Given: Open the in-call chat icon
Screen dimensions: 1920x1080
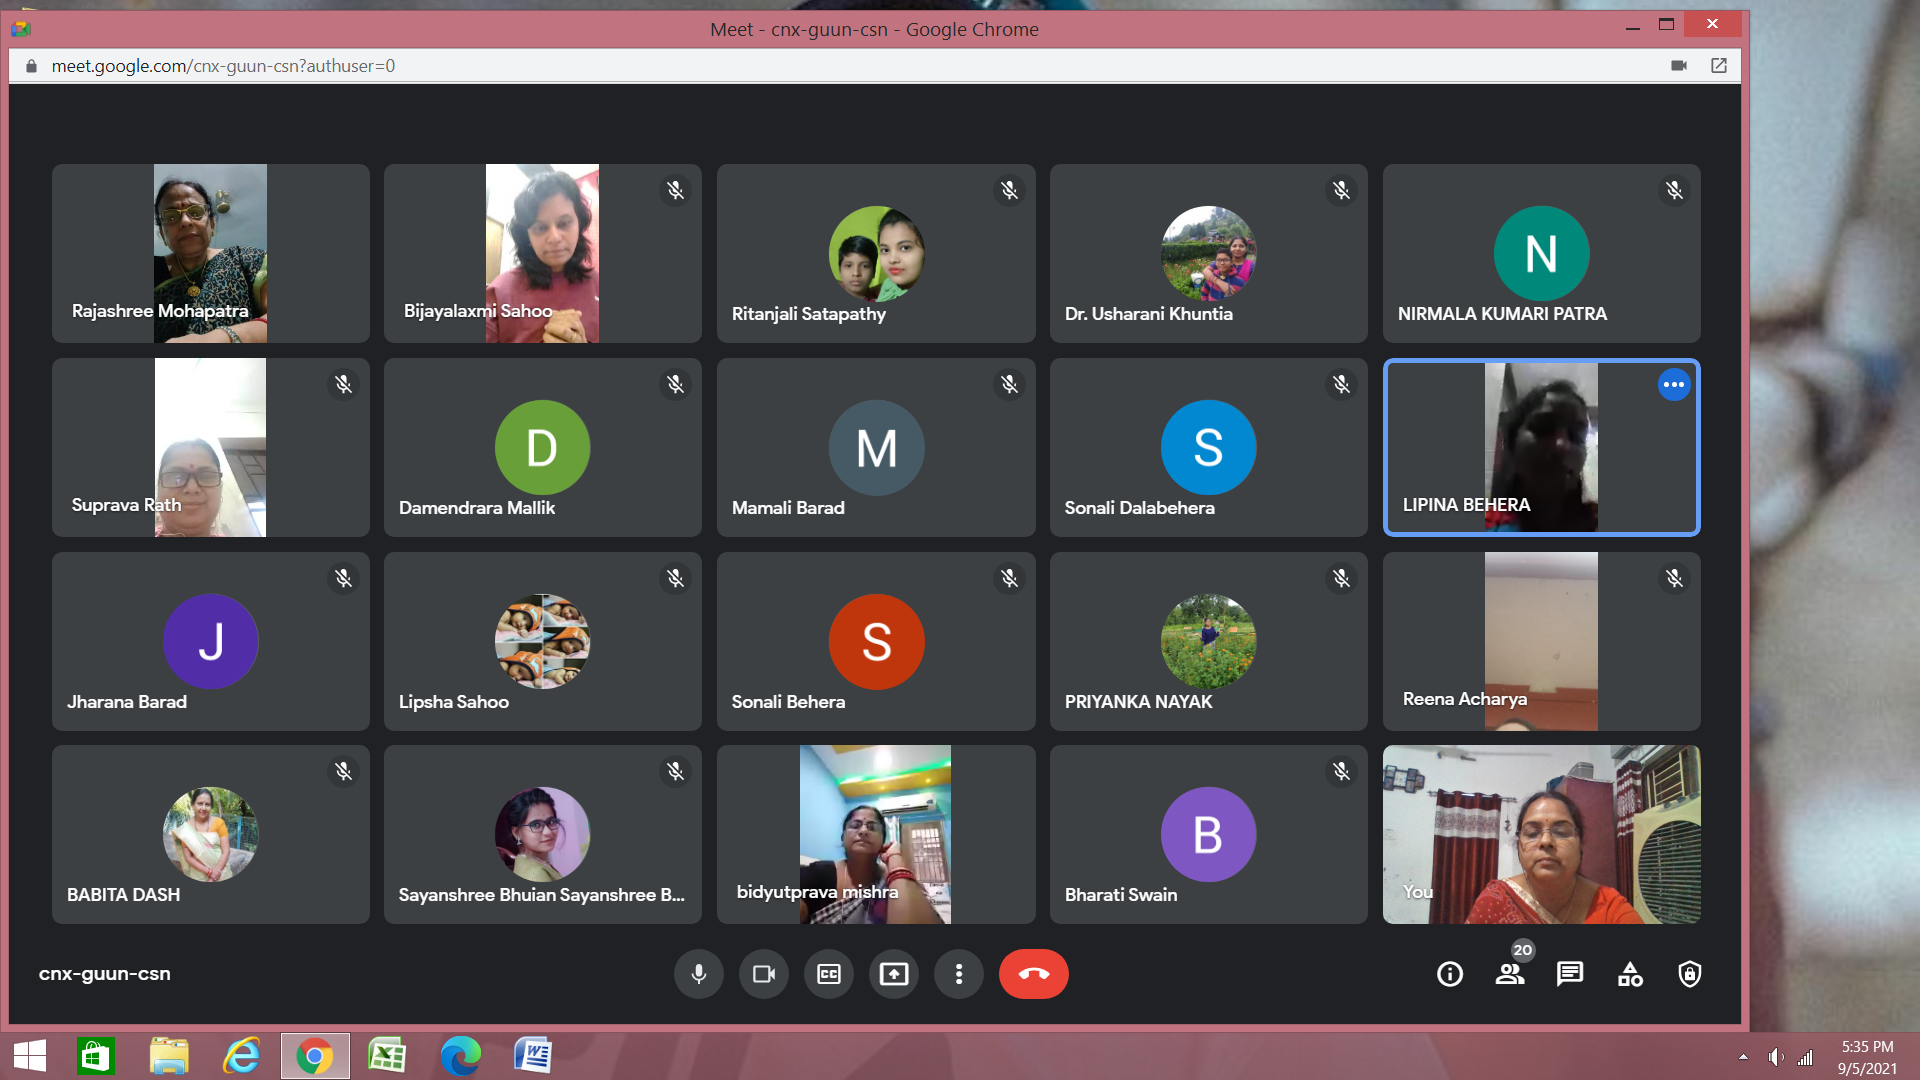Looking at the screenshot, I should click(x=1570, y=974).
